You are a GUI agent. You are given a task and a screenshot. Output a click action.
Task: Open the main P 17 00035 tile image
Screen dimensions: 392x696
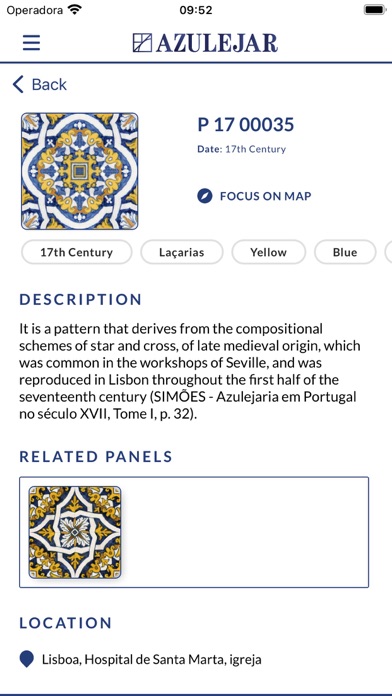(79, 171)
